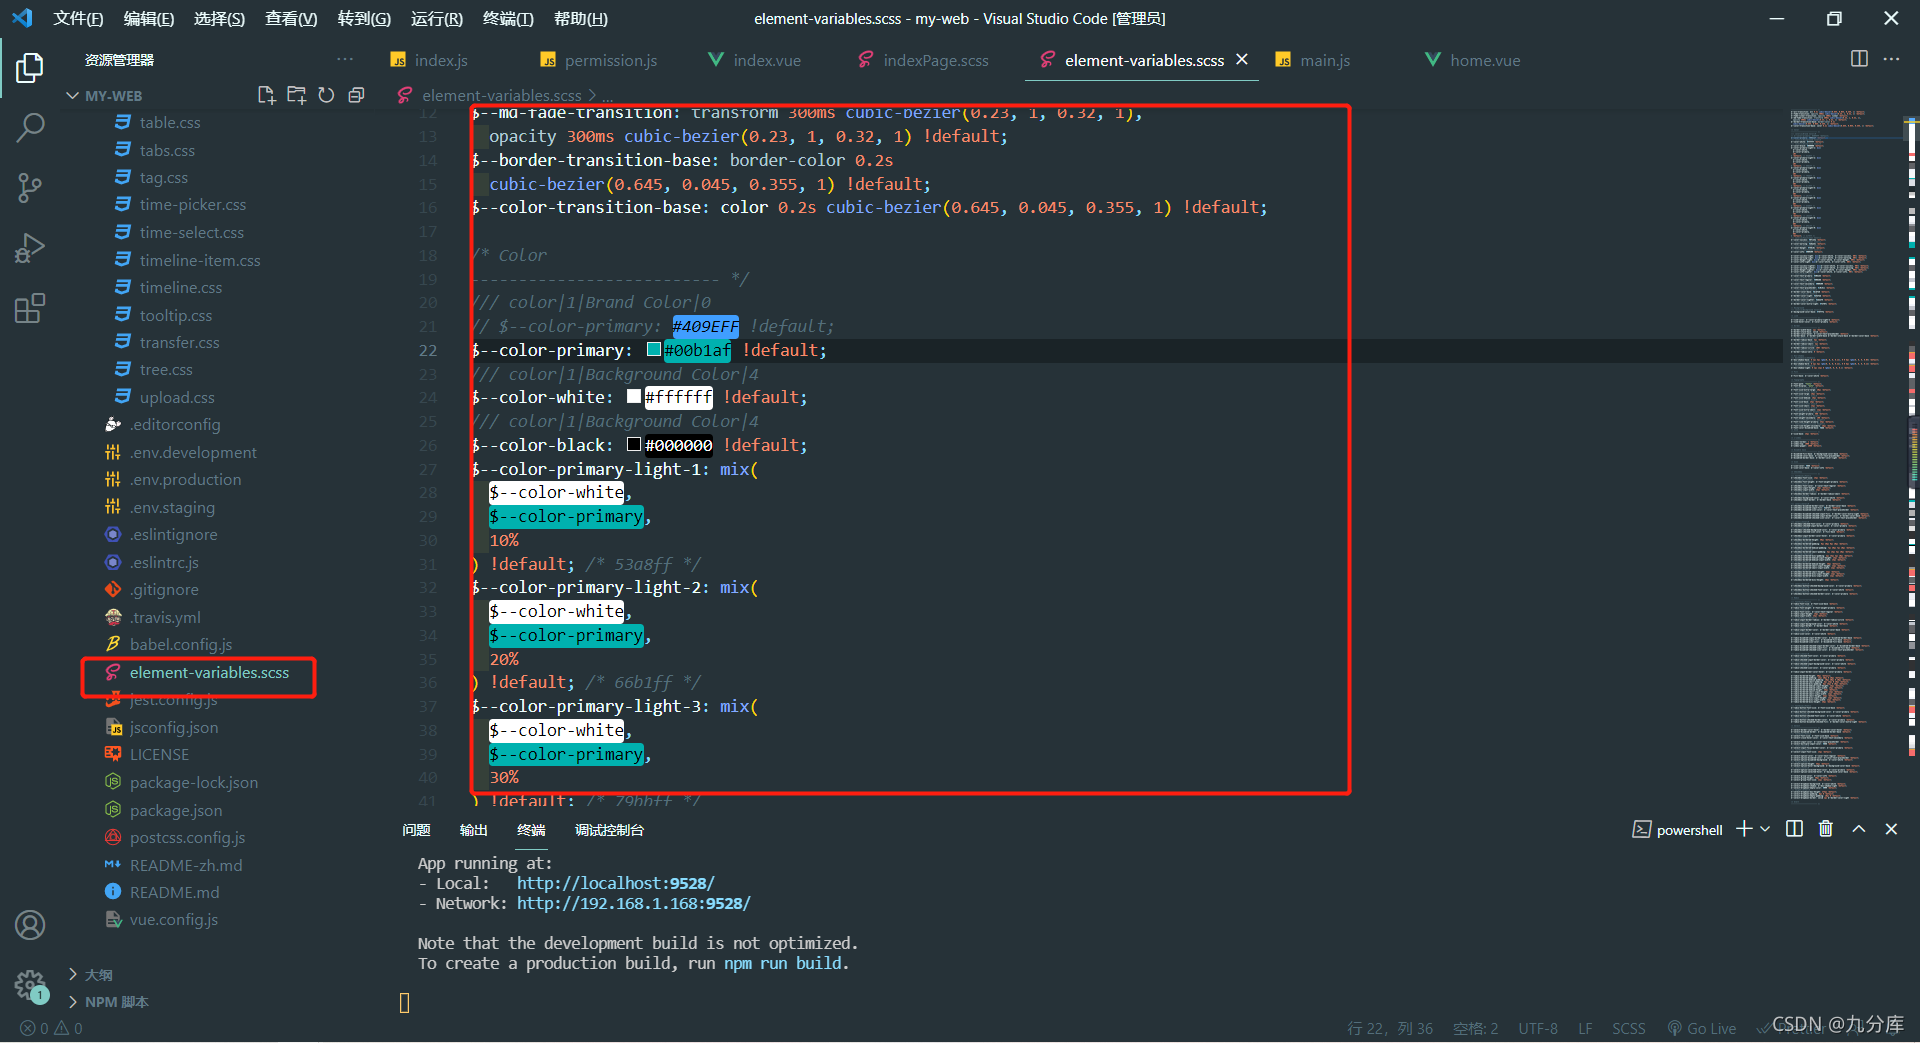Open the 文件(F) menu
The height and width of the screenshot is (1043, 1920).
pos(78,18)
